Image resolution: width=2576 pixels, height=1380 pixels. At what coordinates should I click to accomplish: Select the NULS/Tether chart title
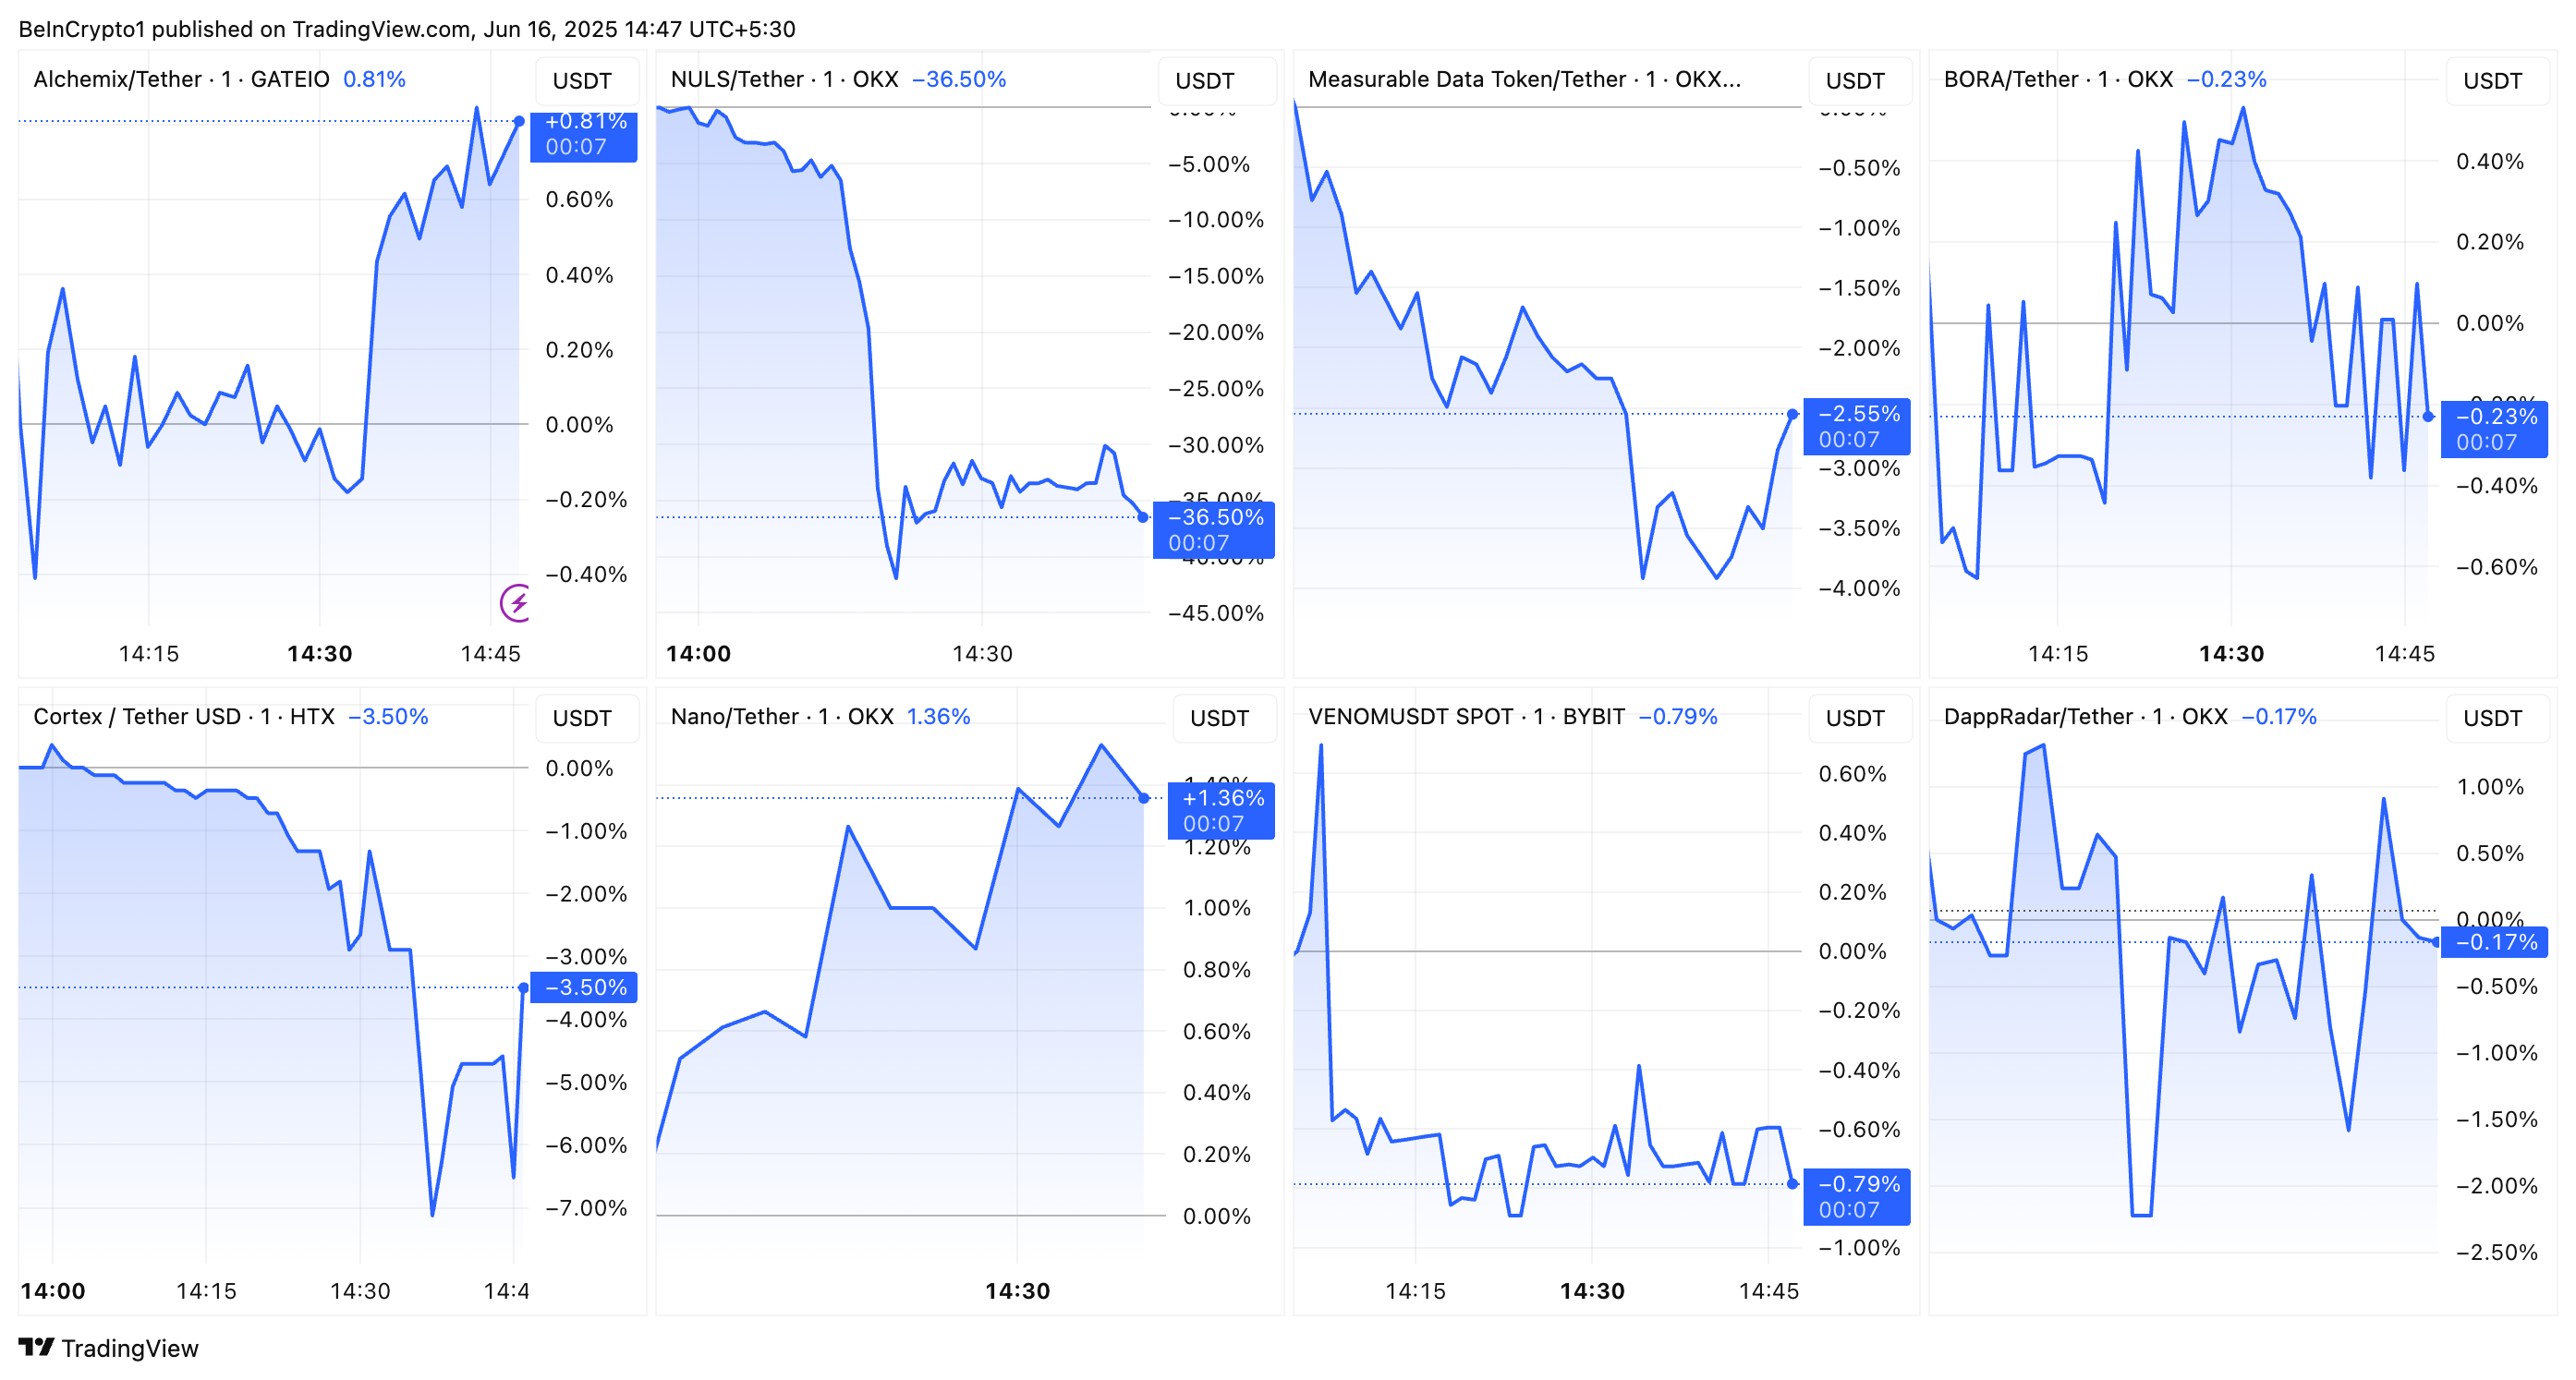click(x=784, y=79)
